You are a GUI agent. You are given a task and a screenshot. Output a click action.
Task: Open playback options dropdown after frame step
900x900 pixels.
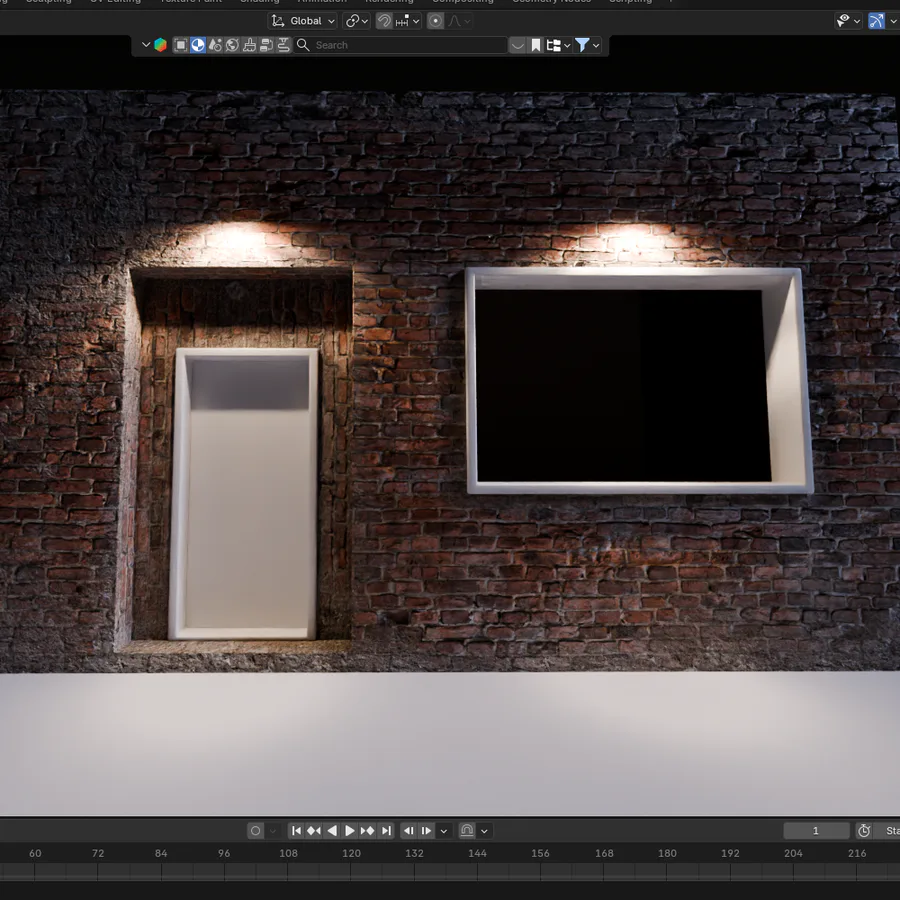[x=444, y=831]
